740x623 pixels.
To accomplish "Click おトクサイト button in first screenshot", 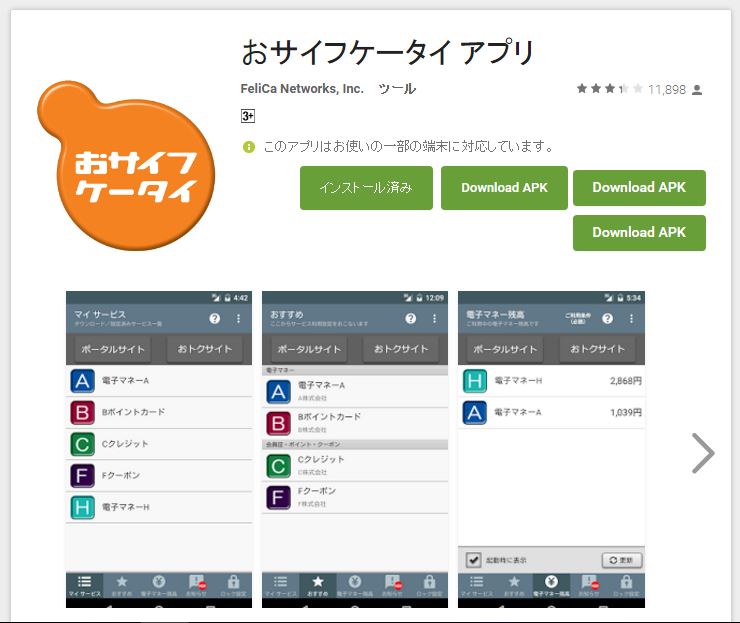I will (205, 349).
